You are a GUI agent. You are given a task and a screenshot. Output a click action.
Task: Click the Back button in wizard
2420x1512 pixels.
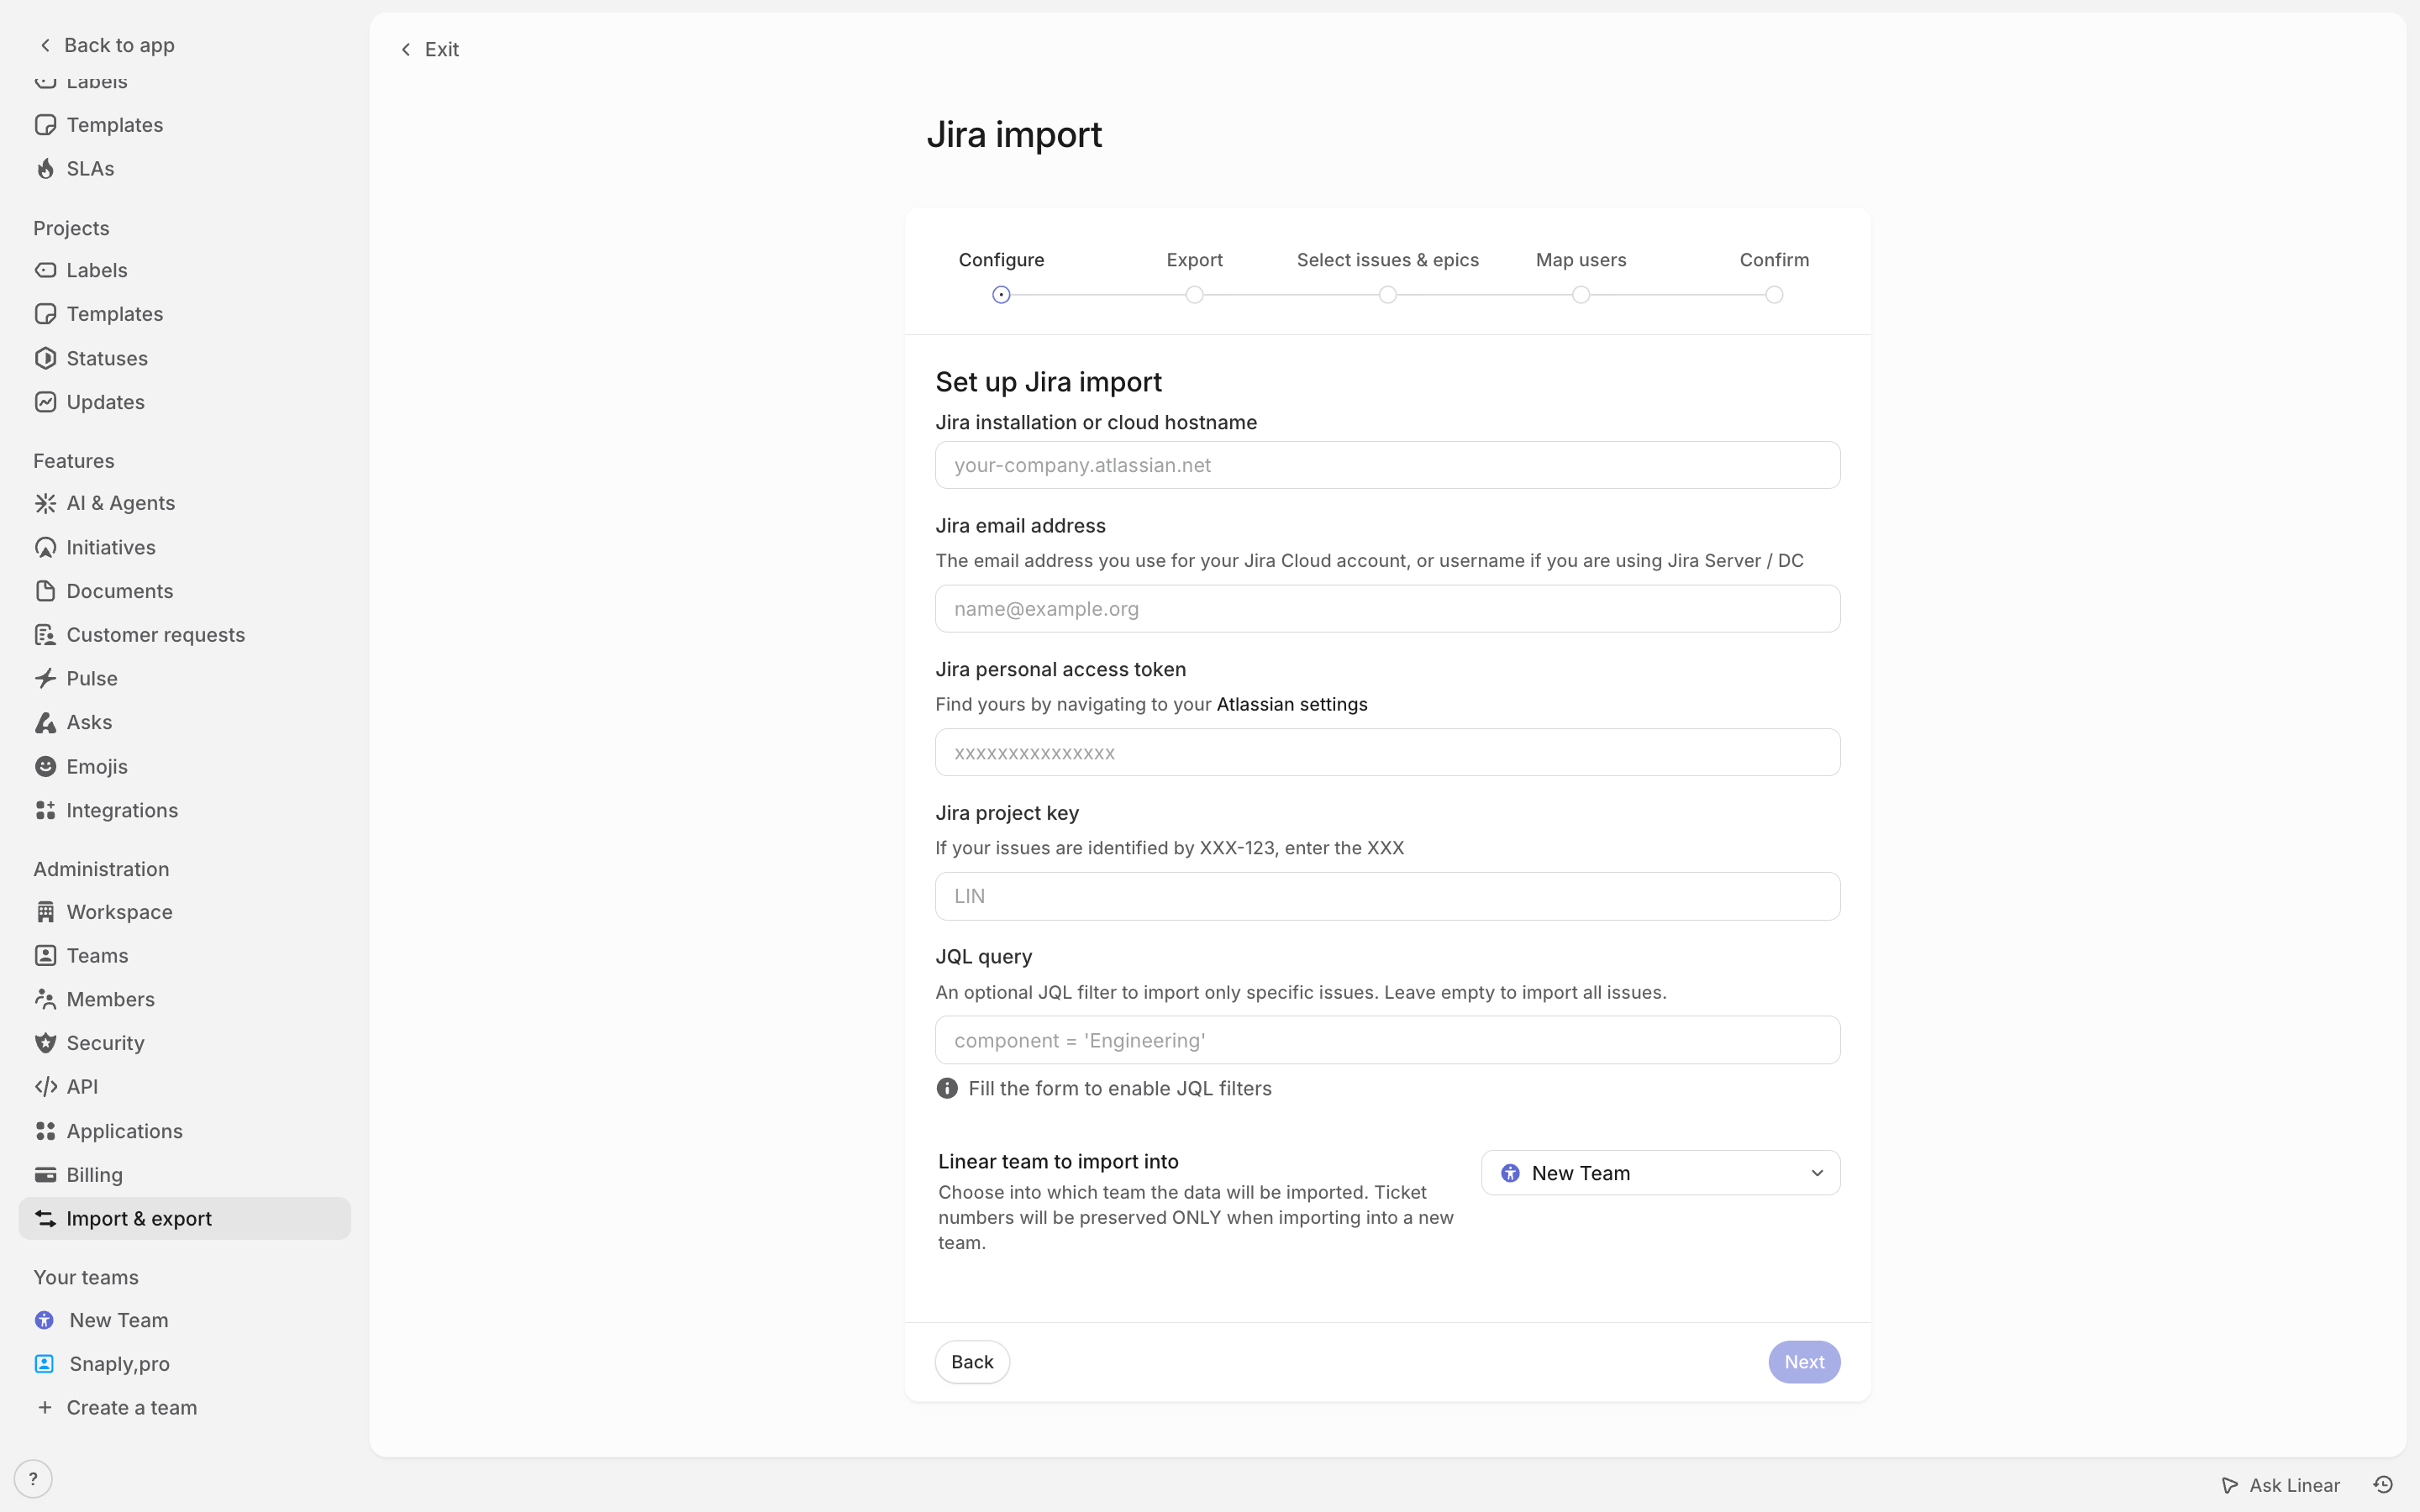tap(972, 1362)
